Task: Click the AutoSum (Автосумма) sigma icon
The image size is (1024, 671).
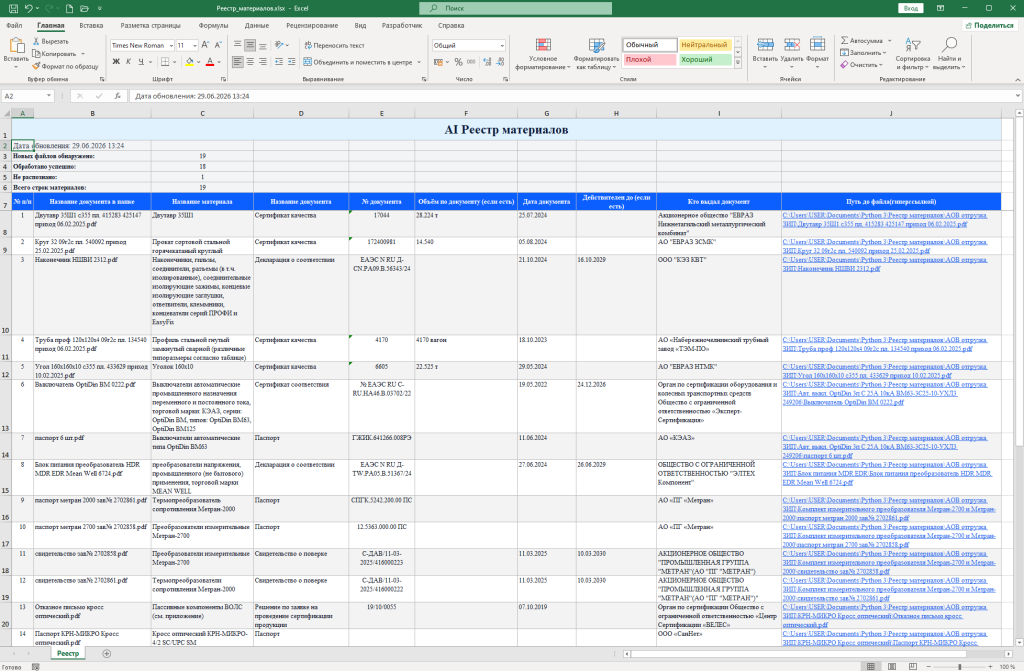Action: [x=845, y=41]
